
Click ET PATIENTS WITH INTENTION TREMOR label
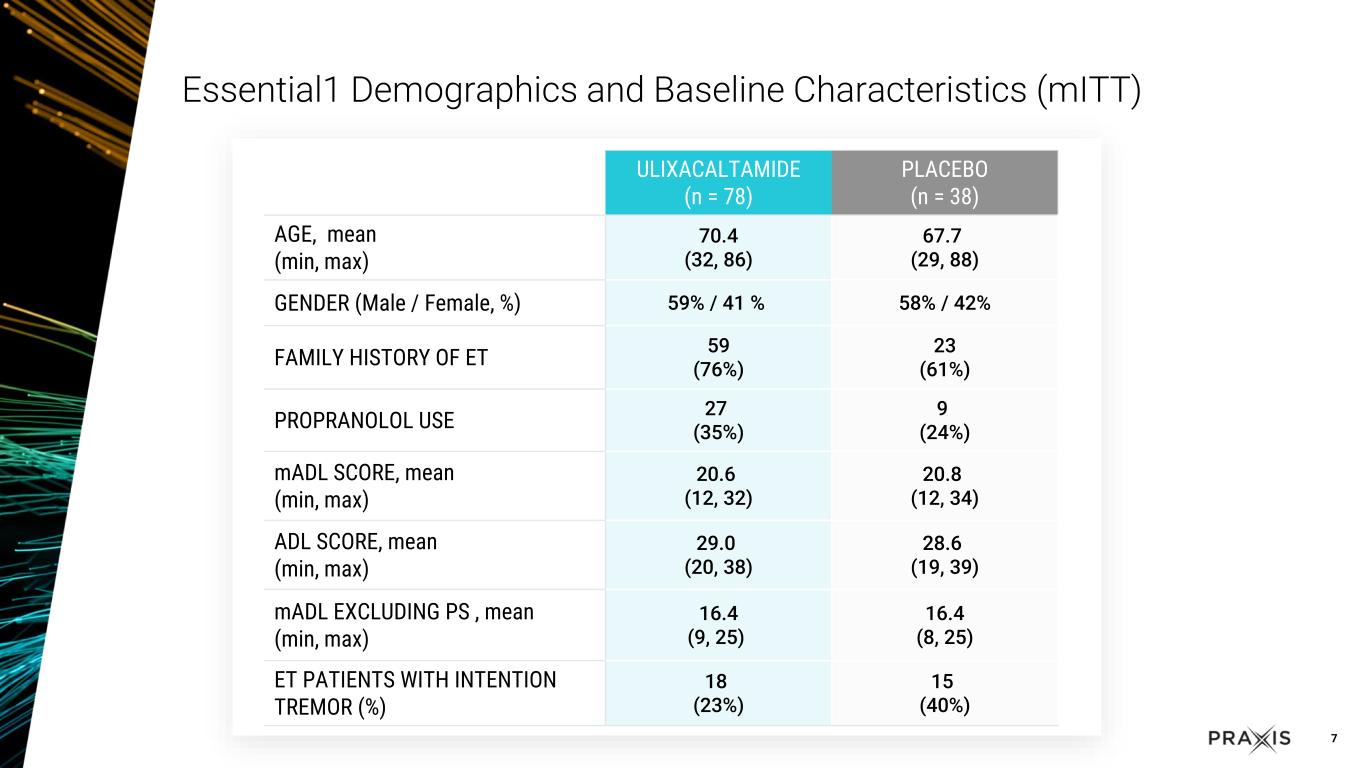[415, 693]
